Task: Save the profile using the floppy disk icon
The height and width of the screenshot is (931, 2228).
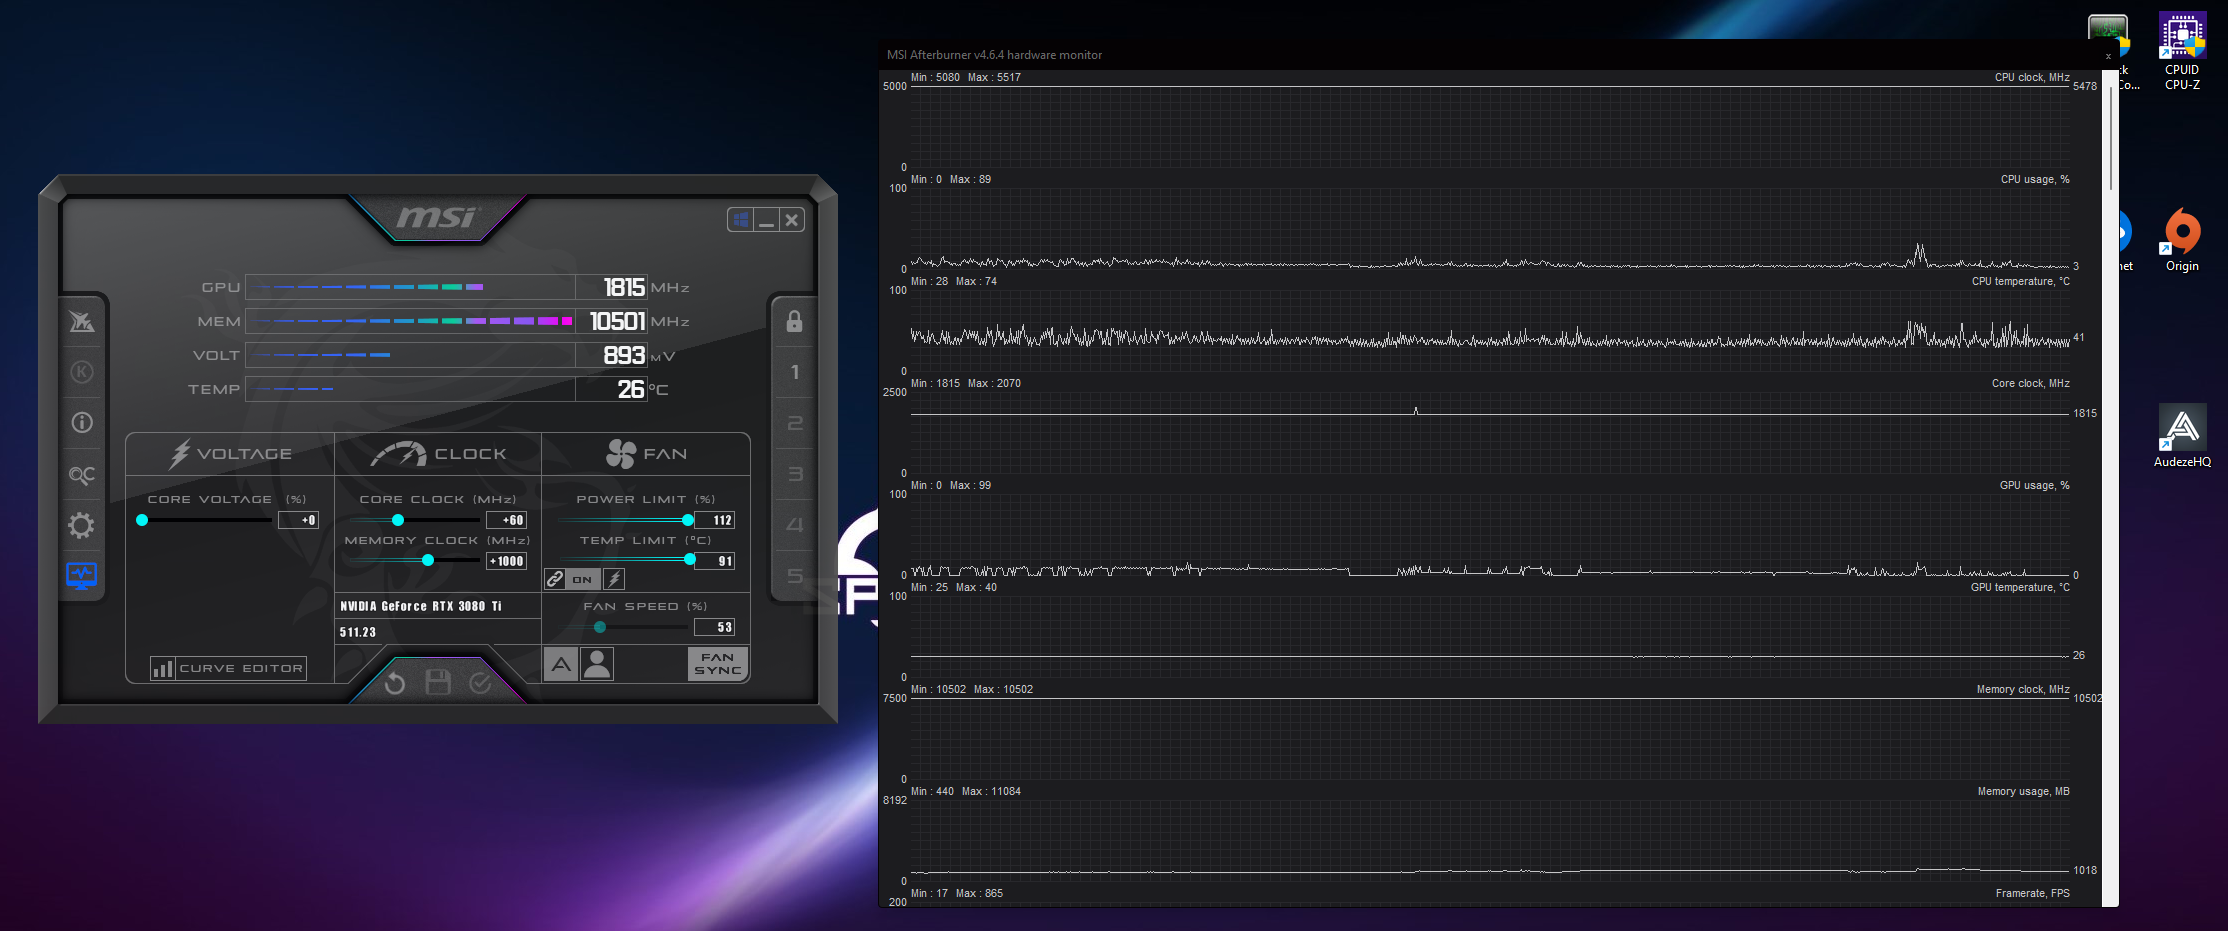Action: point(438,682)
